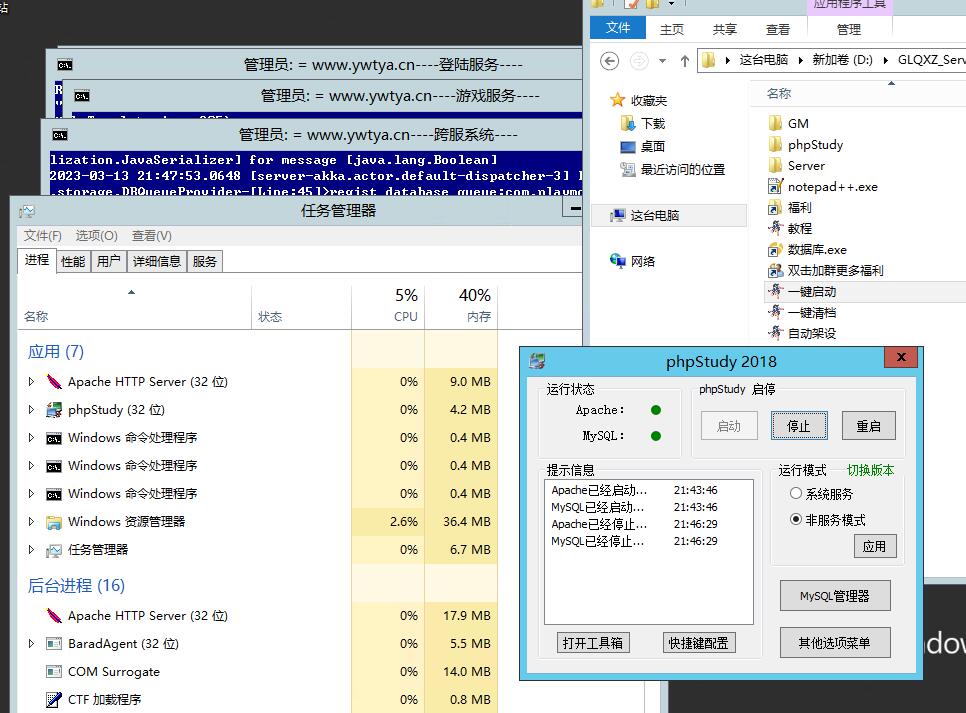Select the 福利 shortcut icon
This screenshot has height=713, width=966.
coord(775,208)
